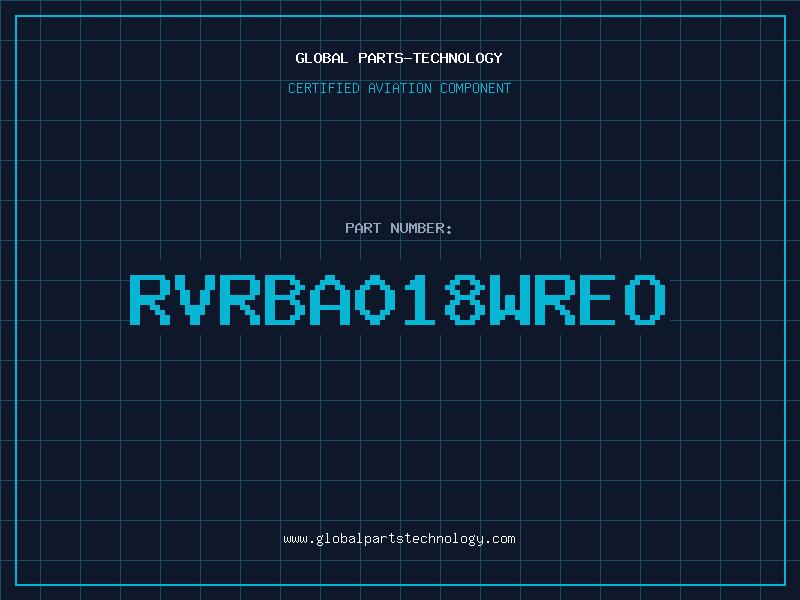Click the word CERTIFIED in the subtitle

click(x=324, y=88)
